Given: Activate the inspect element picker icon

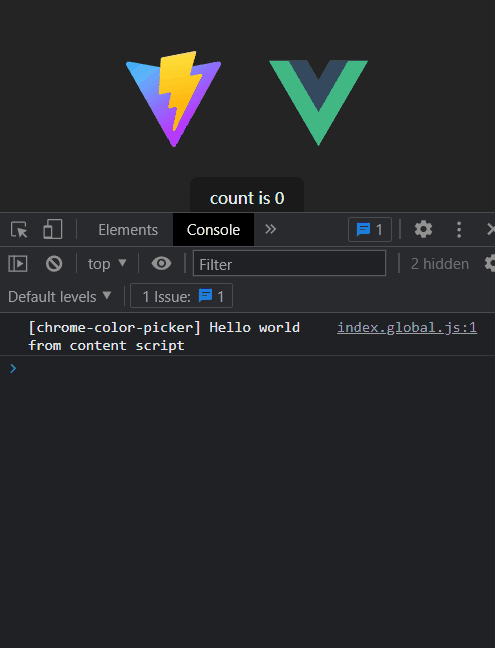Looking at the screenshot, I should point(19,230).
